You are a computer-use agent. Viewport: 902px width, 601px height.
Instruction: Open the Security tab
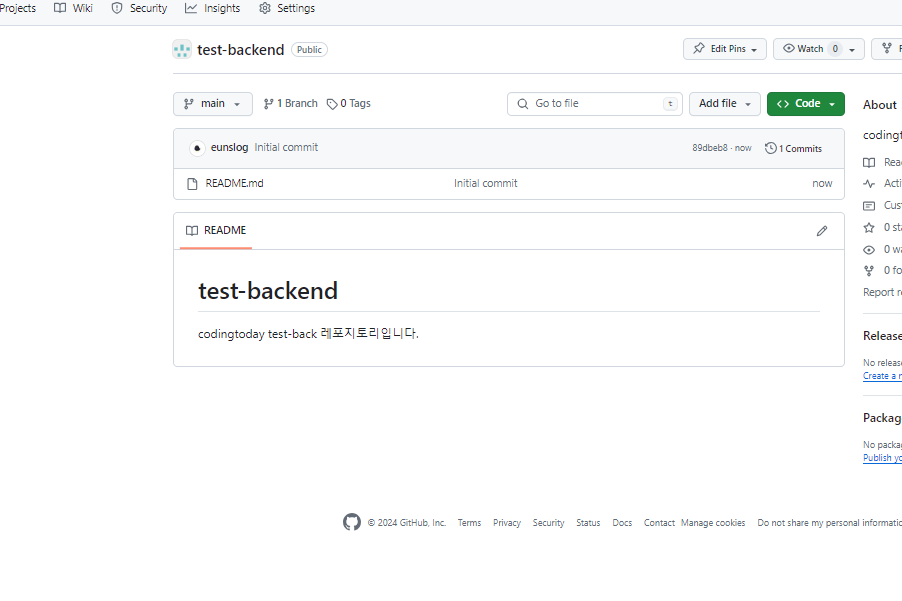point(139,8)
